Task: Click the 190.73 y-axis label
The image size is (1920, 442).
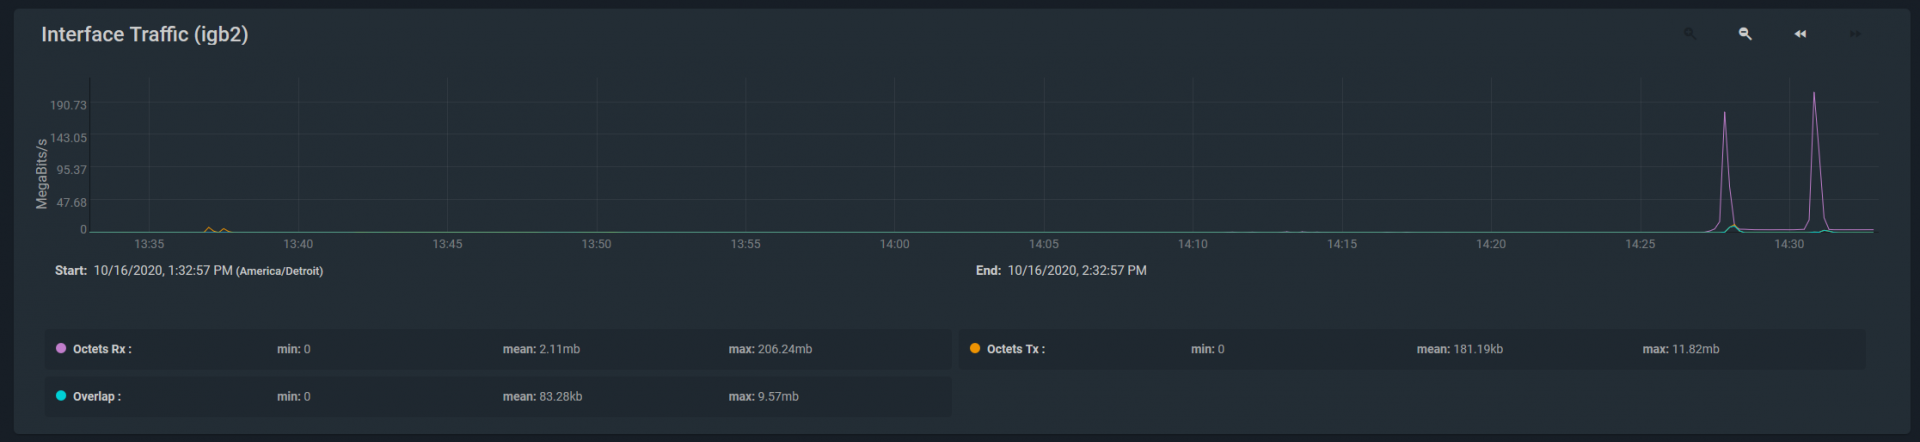Action: [x=68, y=105]
